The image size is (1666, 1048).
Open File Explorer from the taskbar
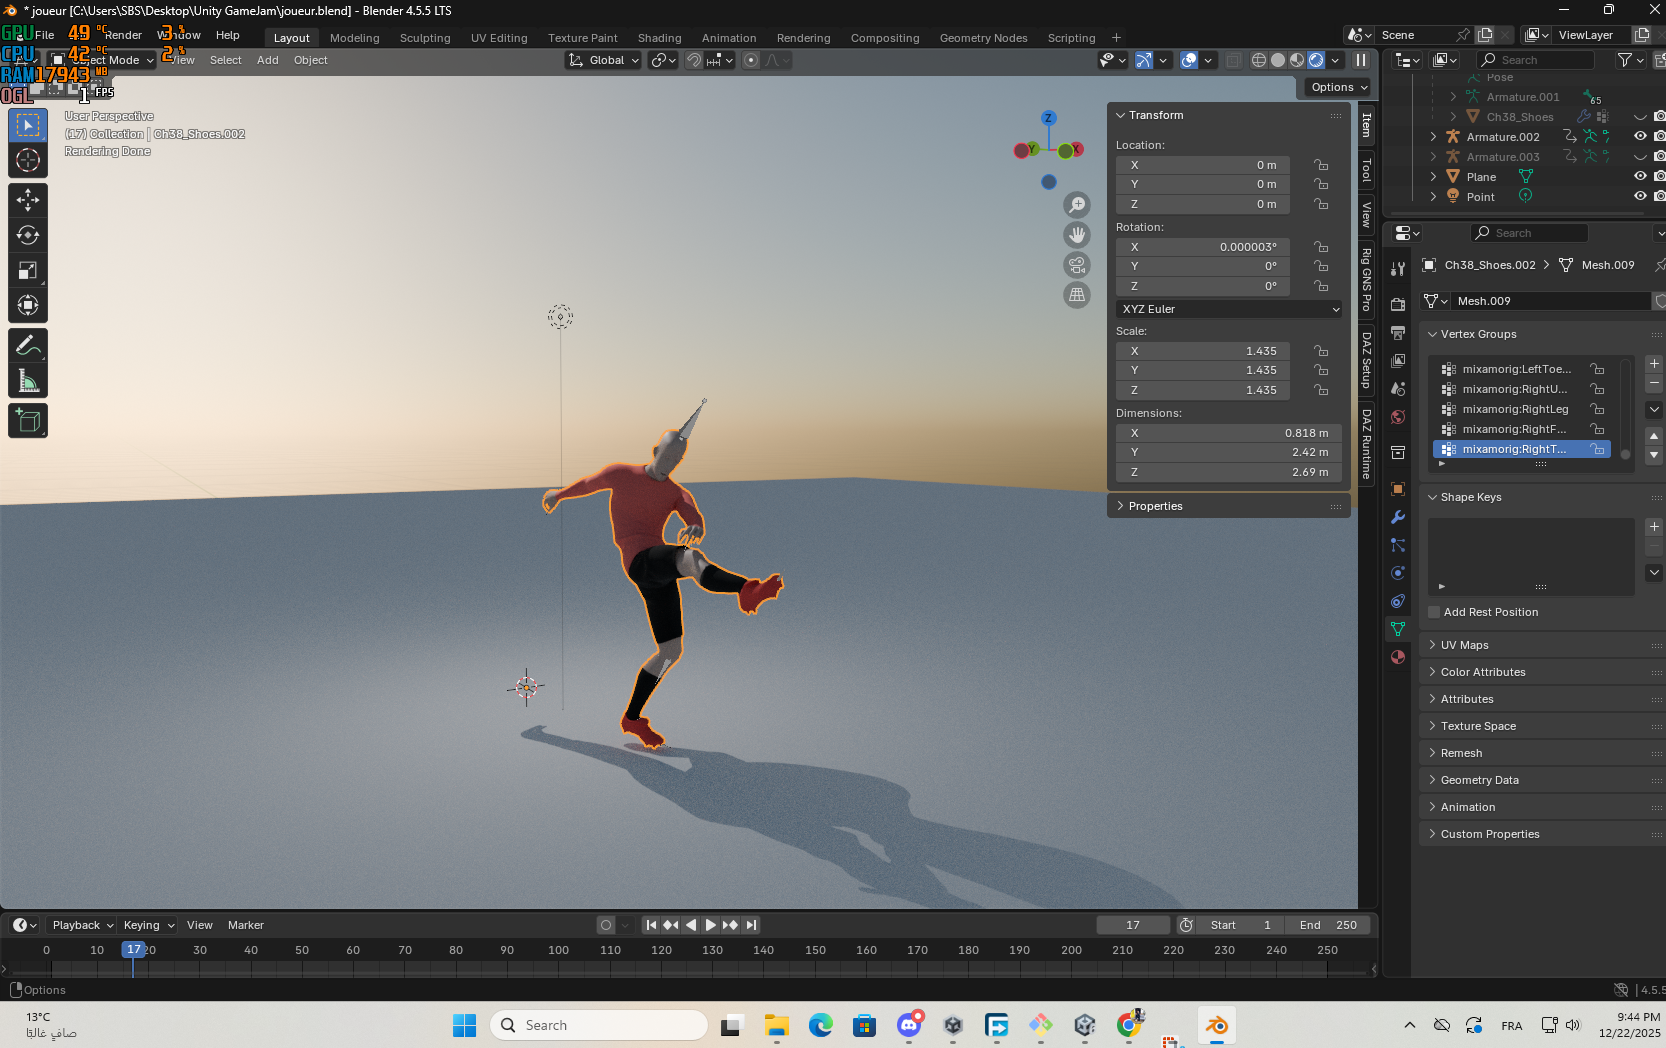click(777, 1025)
